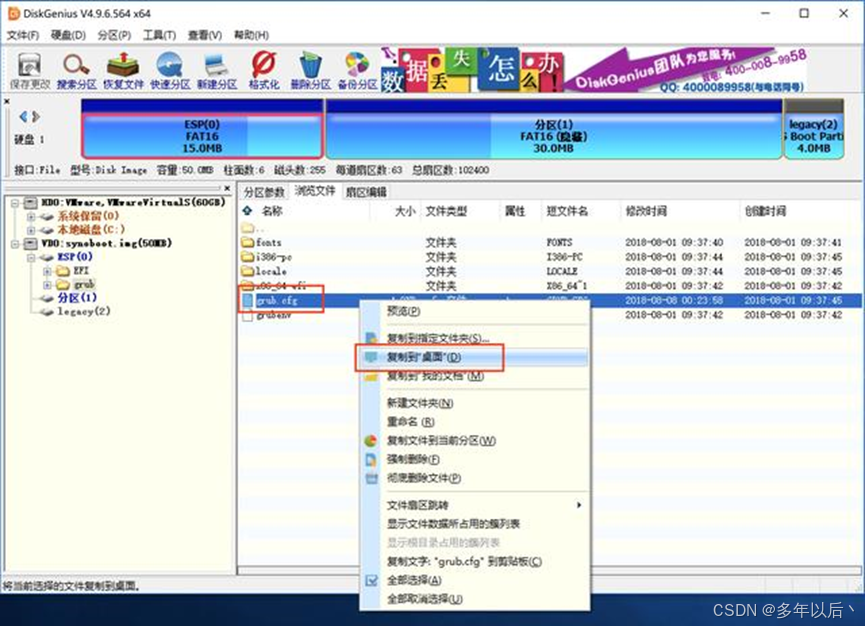Click the 复制文件到当前分区 pie icon
The height and width of the screenshot is (626, 865).
coord(371,441)
